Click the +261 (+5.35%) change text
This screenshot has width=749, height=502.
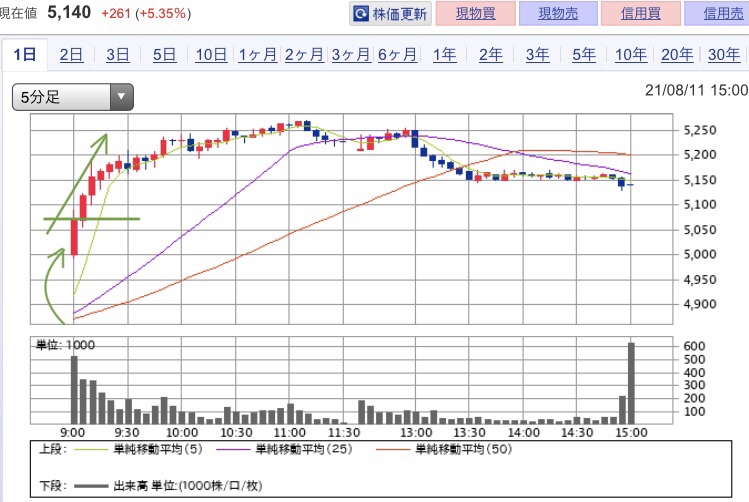pos(146,13)
